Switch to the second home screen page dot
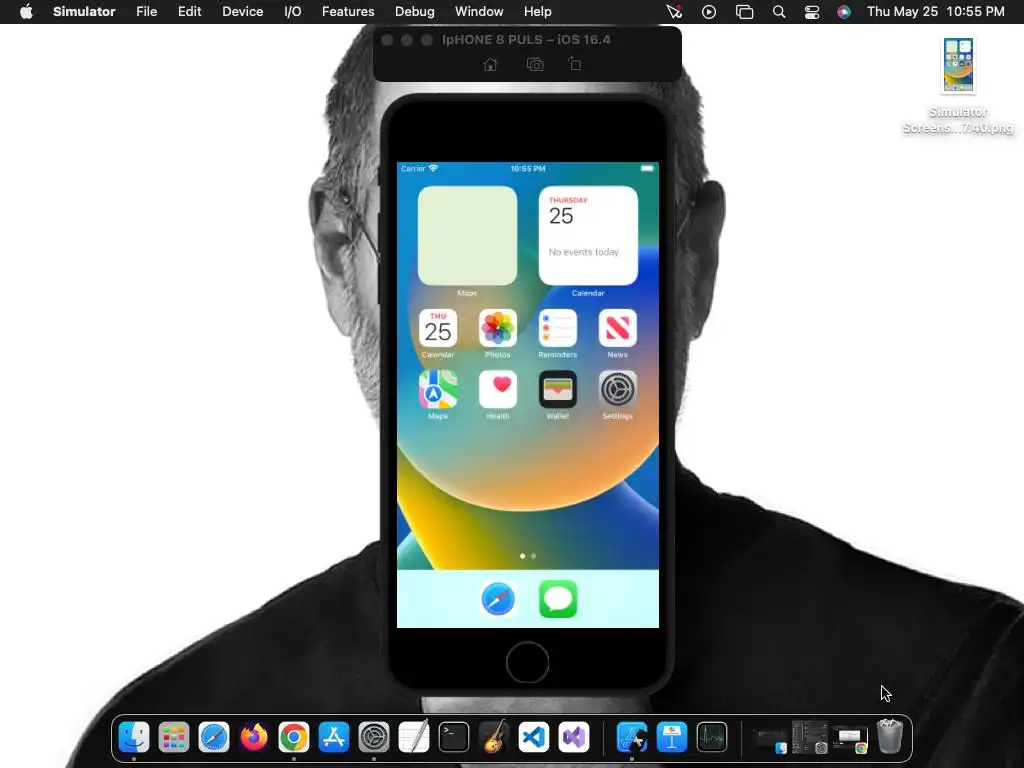1024x768 pixels. coord(534,556)
